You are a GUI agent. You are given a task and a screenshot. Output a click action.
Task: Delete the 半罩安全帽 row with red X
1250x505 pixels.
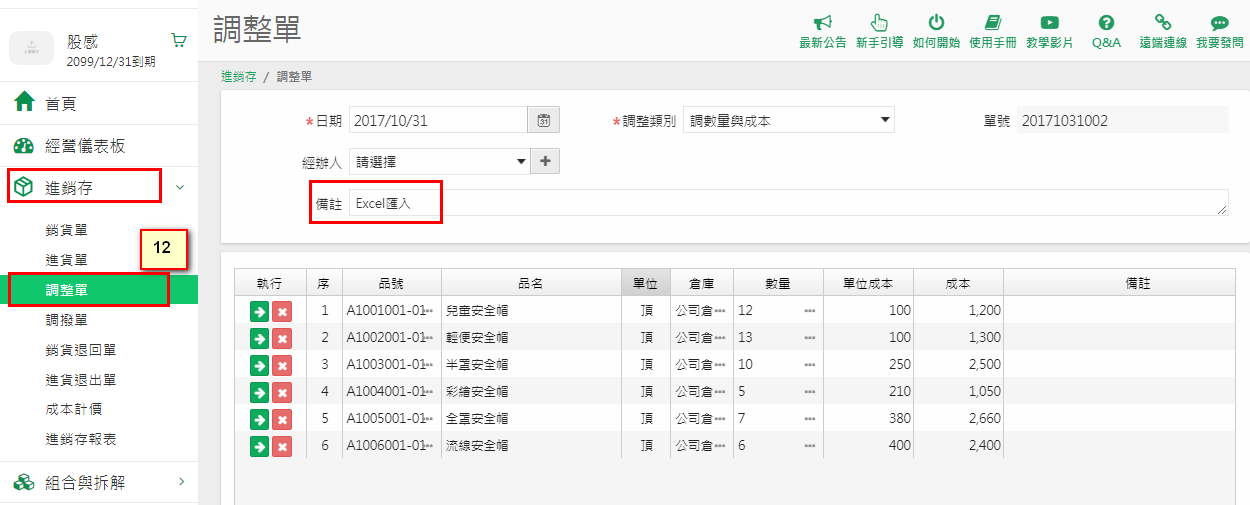(282, 365)
